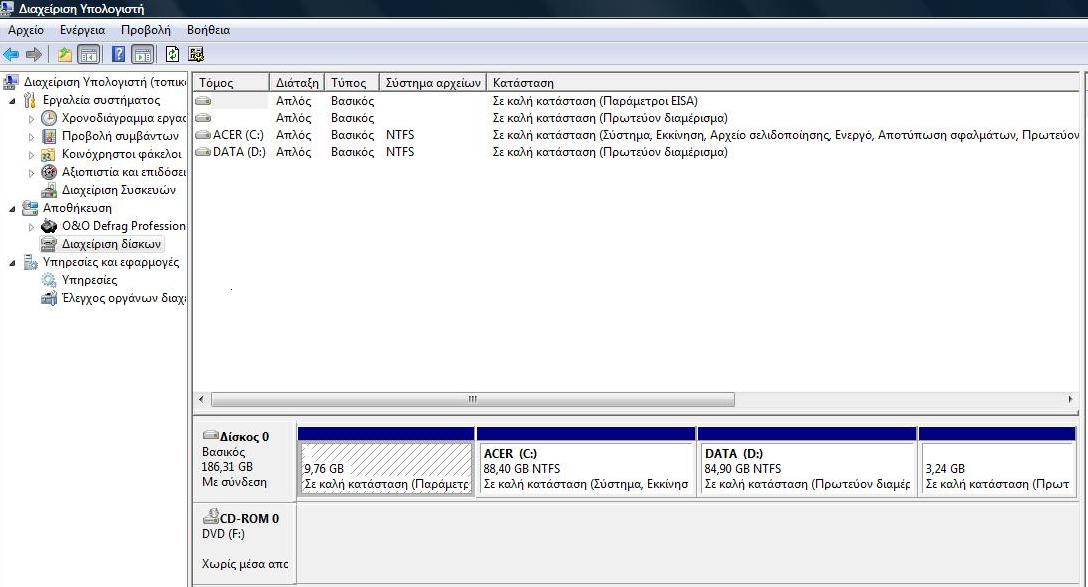This screenshot has width=1088, height=587.
Task: Open the Βοήθεια menu
Action: [x=208, y=30]
